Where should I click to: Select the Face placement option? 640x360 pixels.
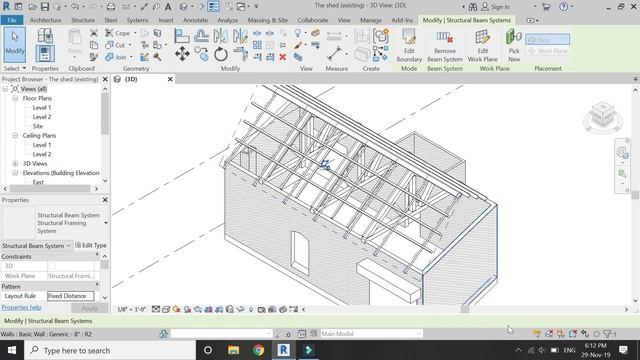coord(547,40)
